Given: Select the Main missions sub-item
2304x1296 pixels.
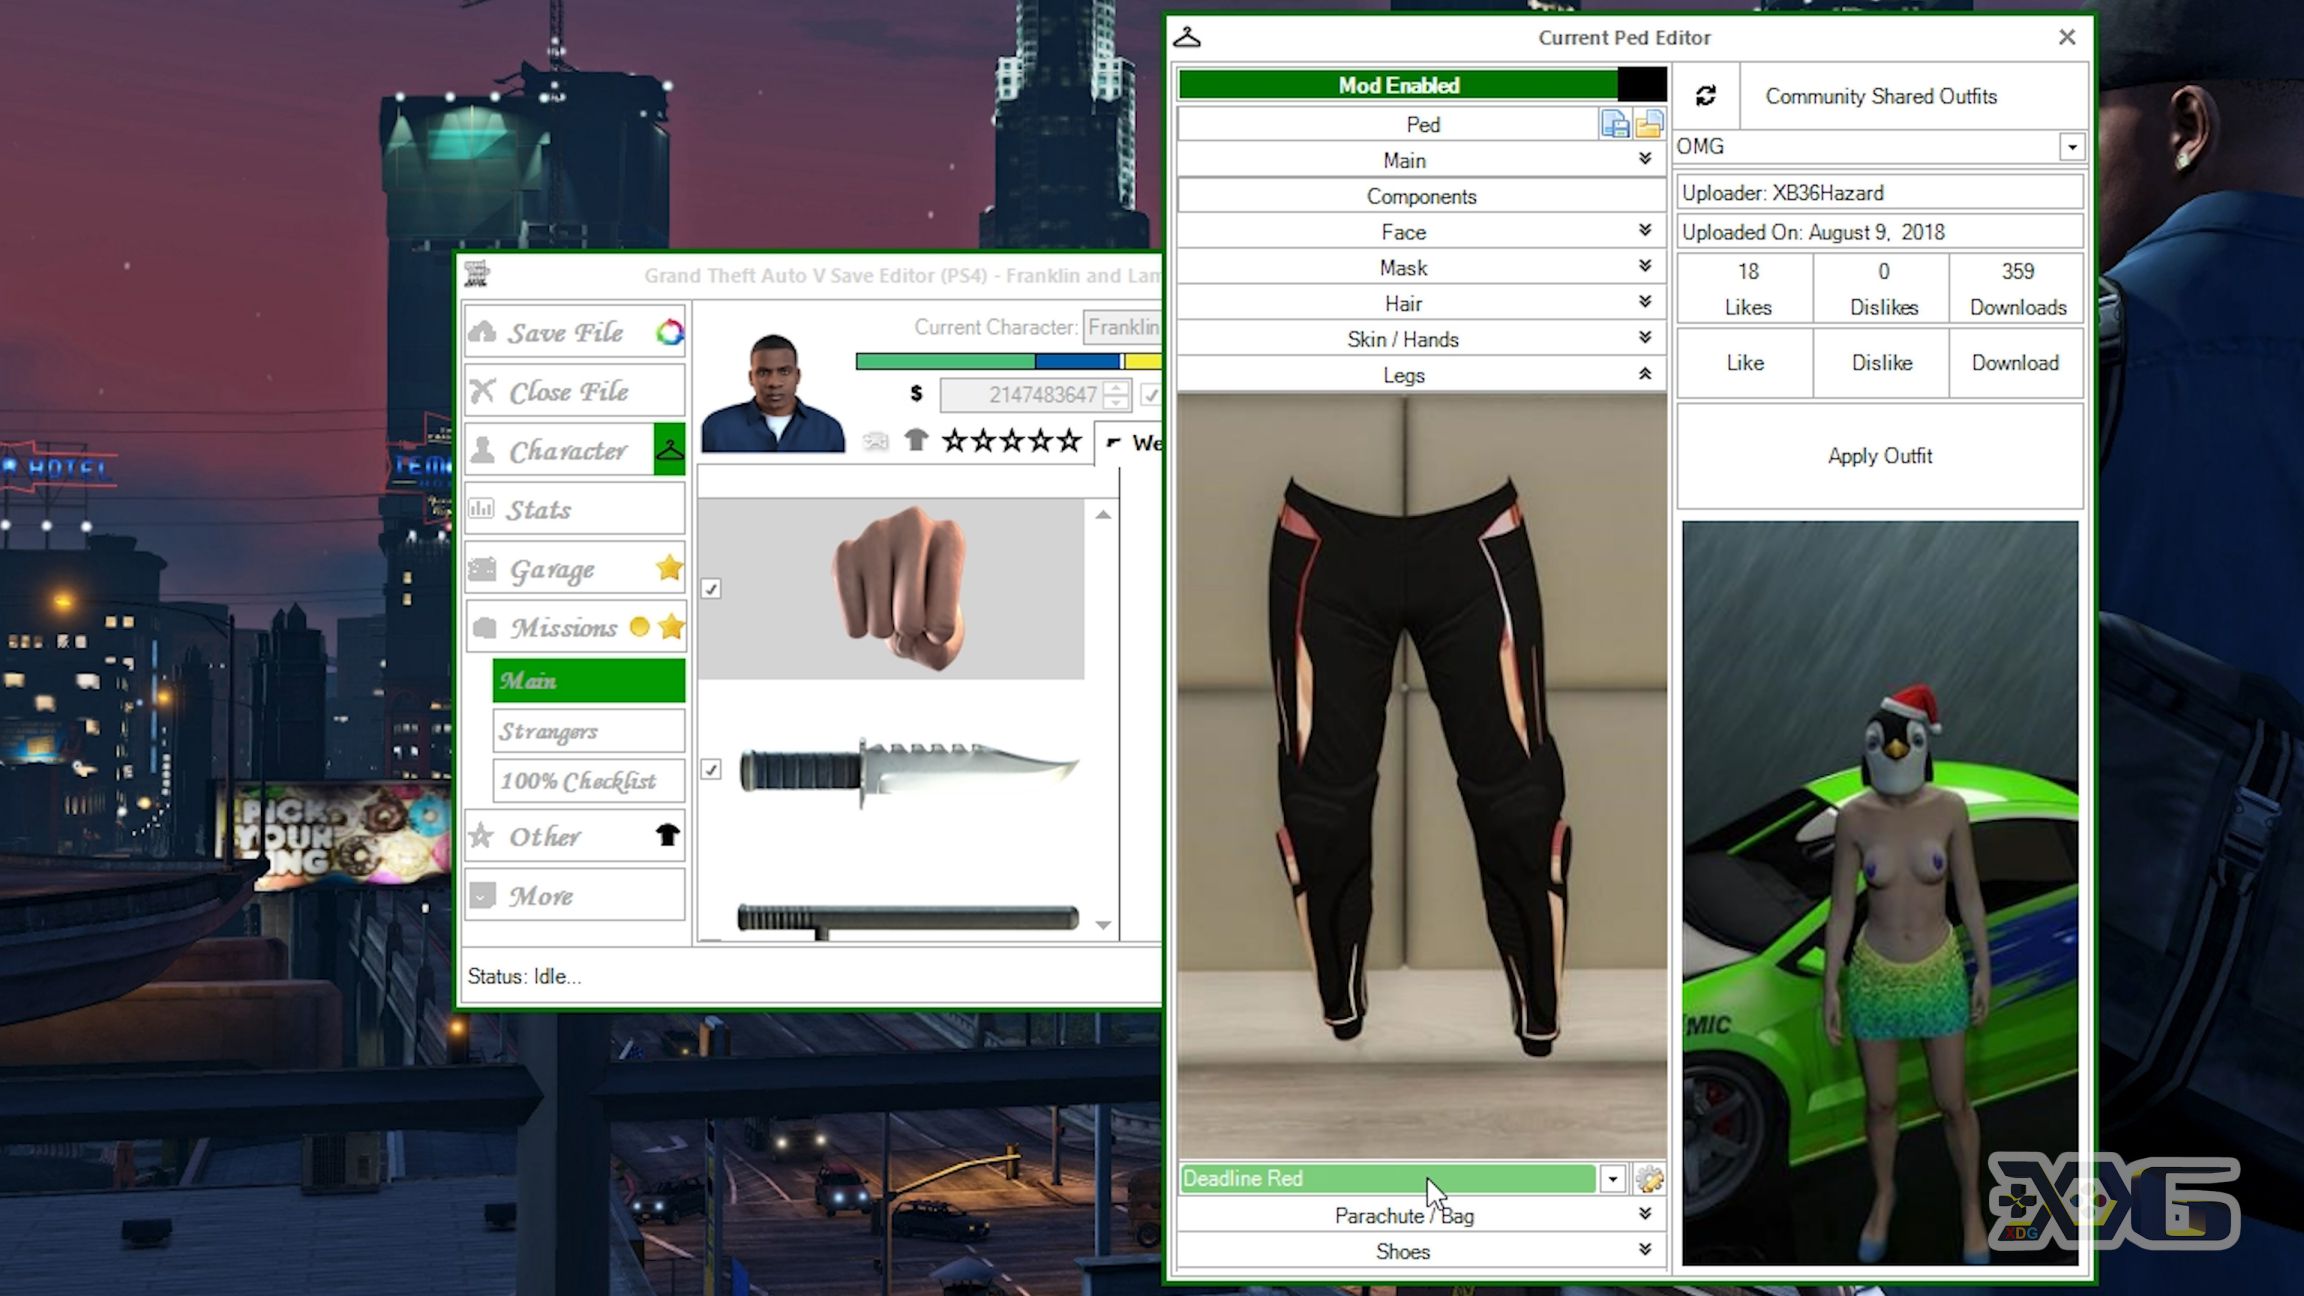Looking at the screenshot, I should click(589, 680).
